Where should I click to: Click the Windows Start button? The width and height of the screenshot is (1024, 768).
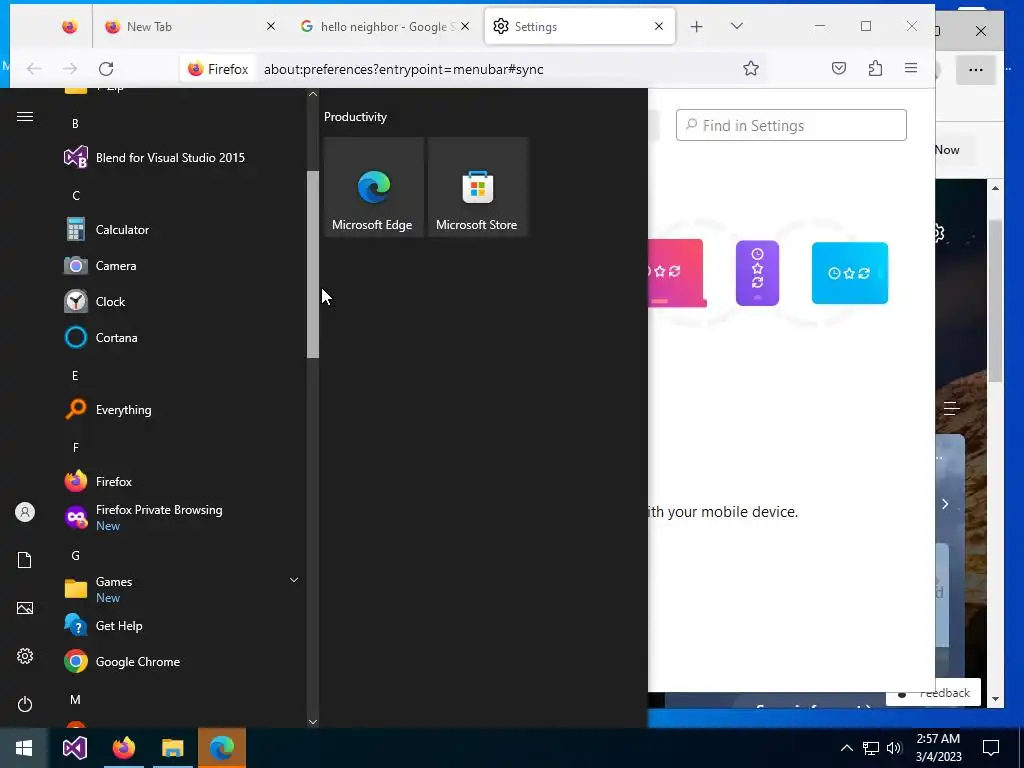tap(24, 748)
